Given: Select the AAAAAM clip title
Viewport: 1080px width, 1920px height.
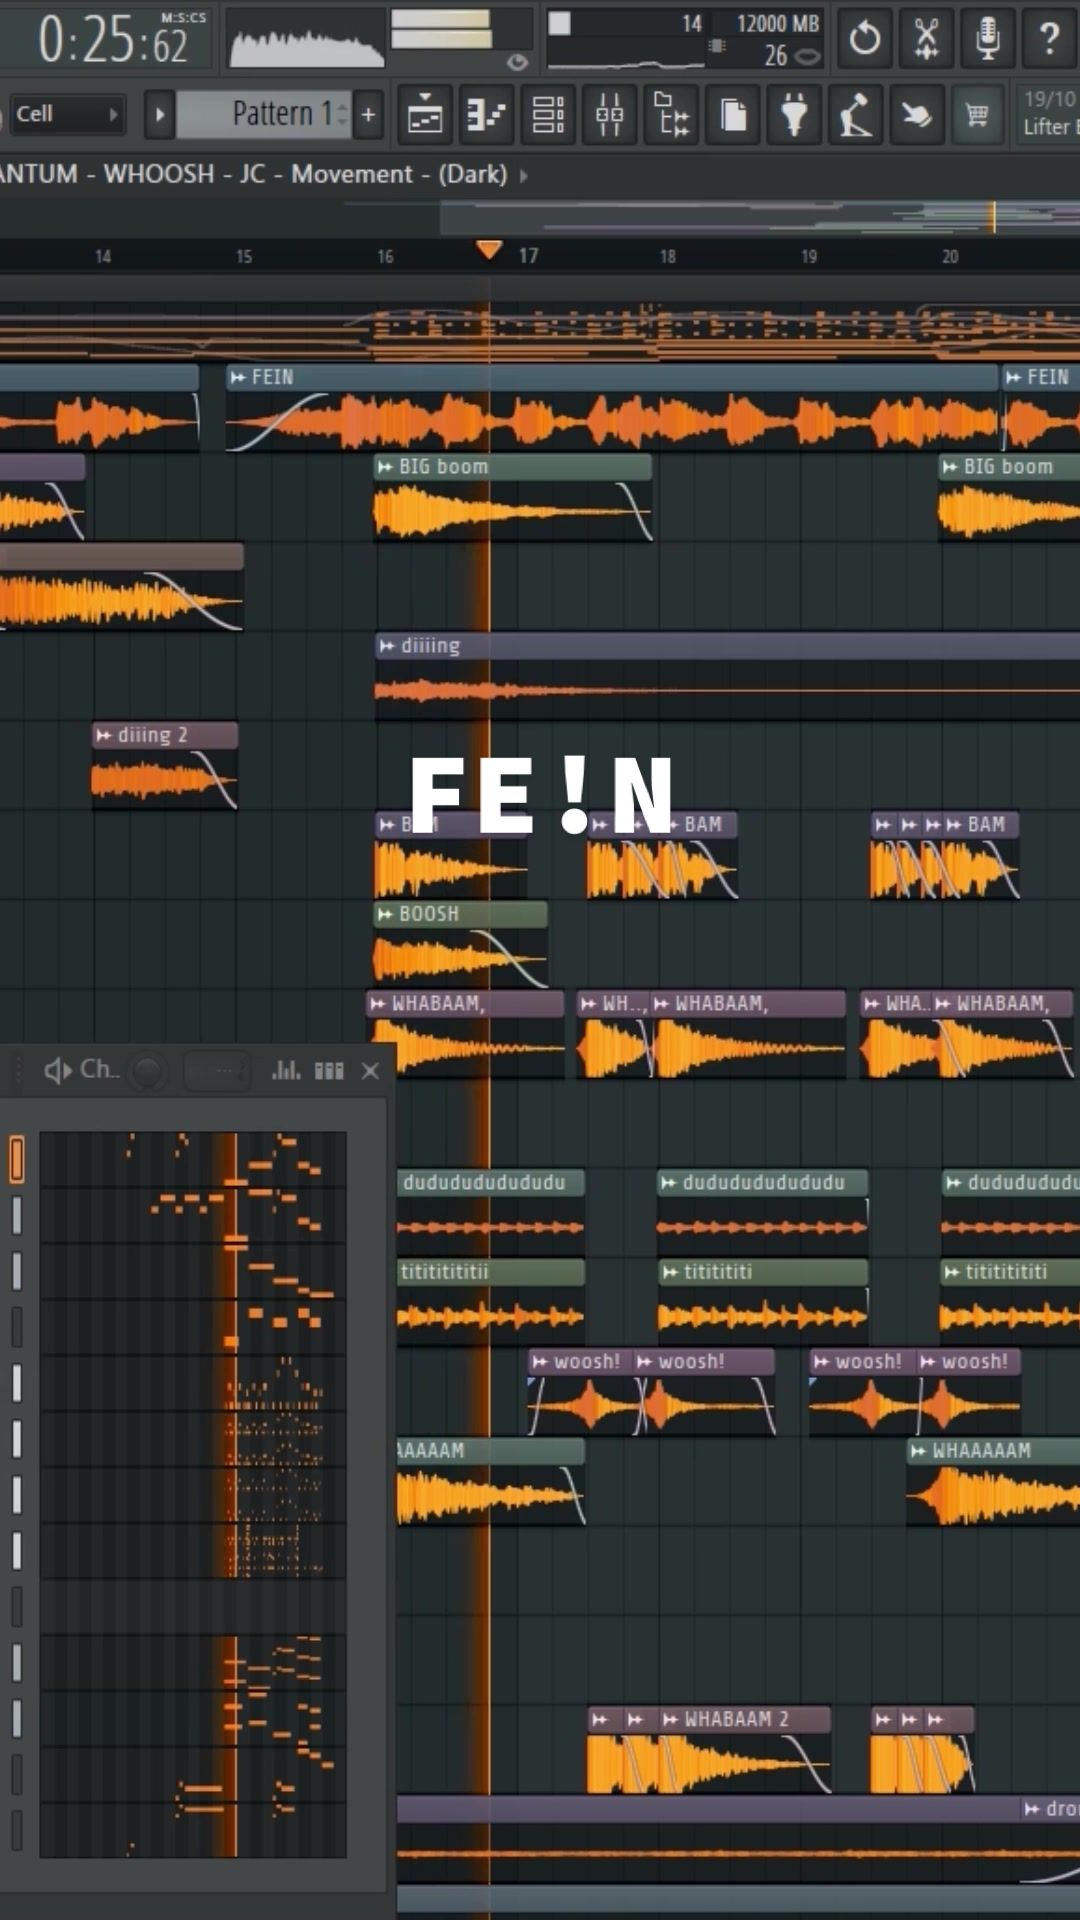Looking at the screenshot, I should (431, 1451).
